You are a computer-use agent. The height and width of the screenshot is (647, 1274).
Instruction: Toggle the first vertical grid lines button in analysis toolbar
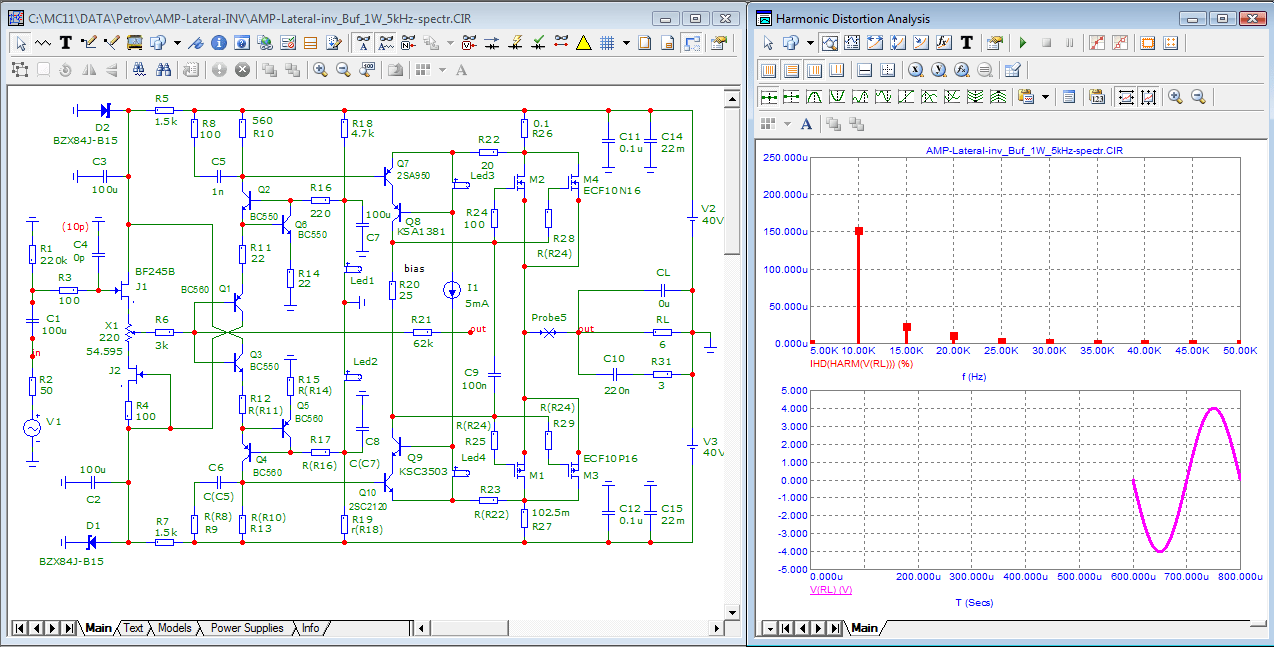point(769,69)
